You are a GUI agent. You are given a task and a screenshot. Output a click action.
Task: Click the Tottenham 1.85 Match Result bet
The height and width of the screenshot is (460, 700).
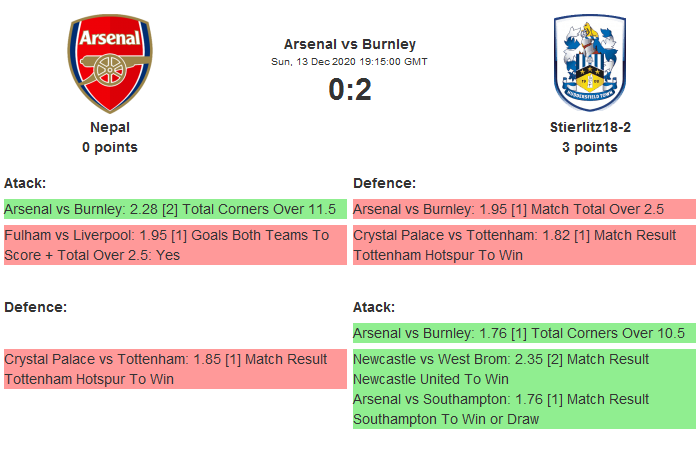click(x=175, y=369)
